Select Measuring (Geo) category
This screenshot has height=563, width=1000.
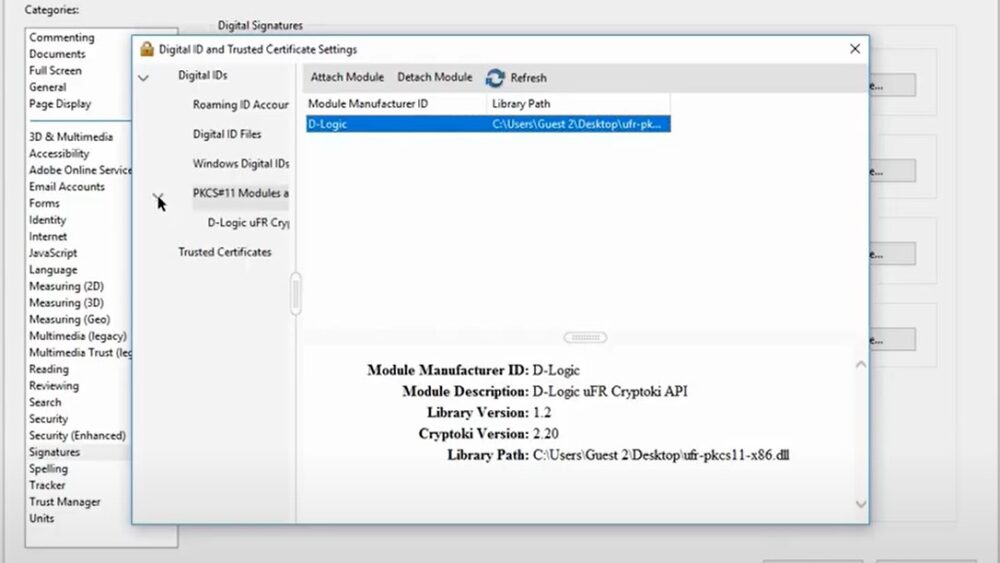(70, 319)
